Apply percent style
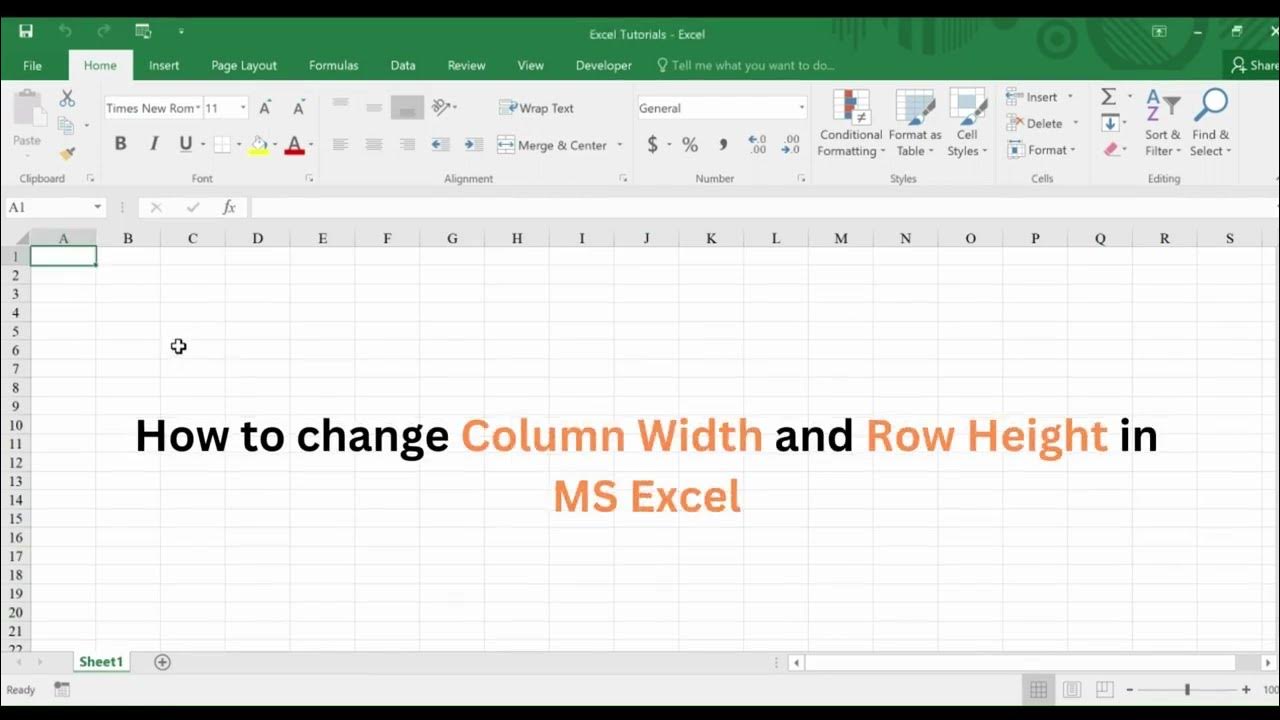 (690, 145)
